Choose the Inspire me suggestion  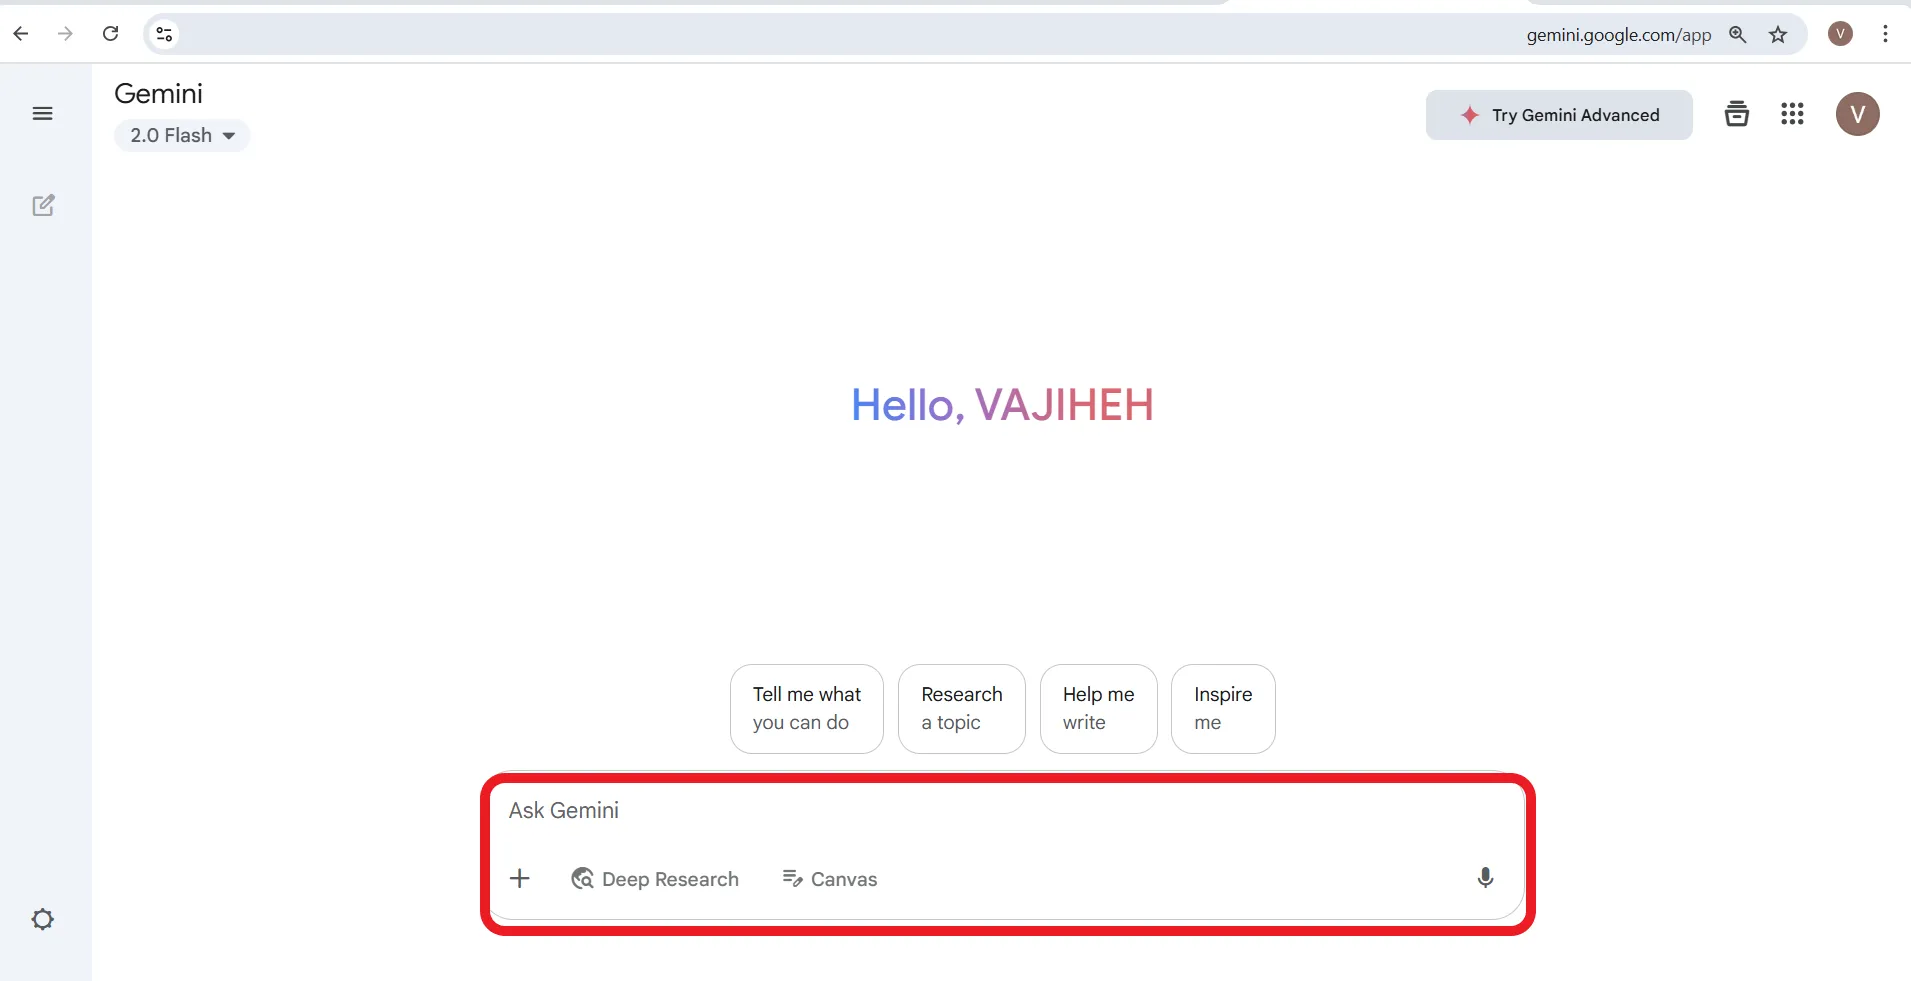1223,709
